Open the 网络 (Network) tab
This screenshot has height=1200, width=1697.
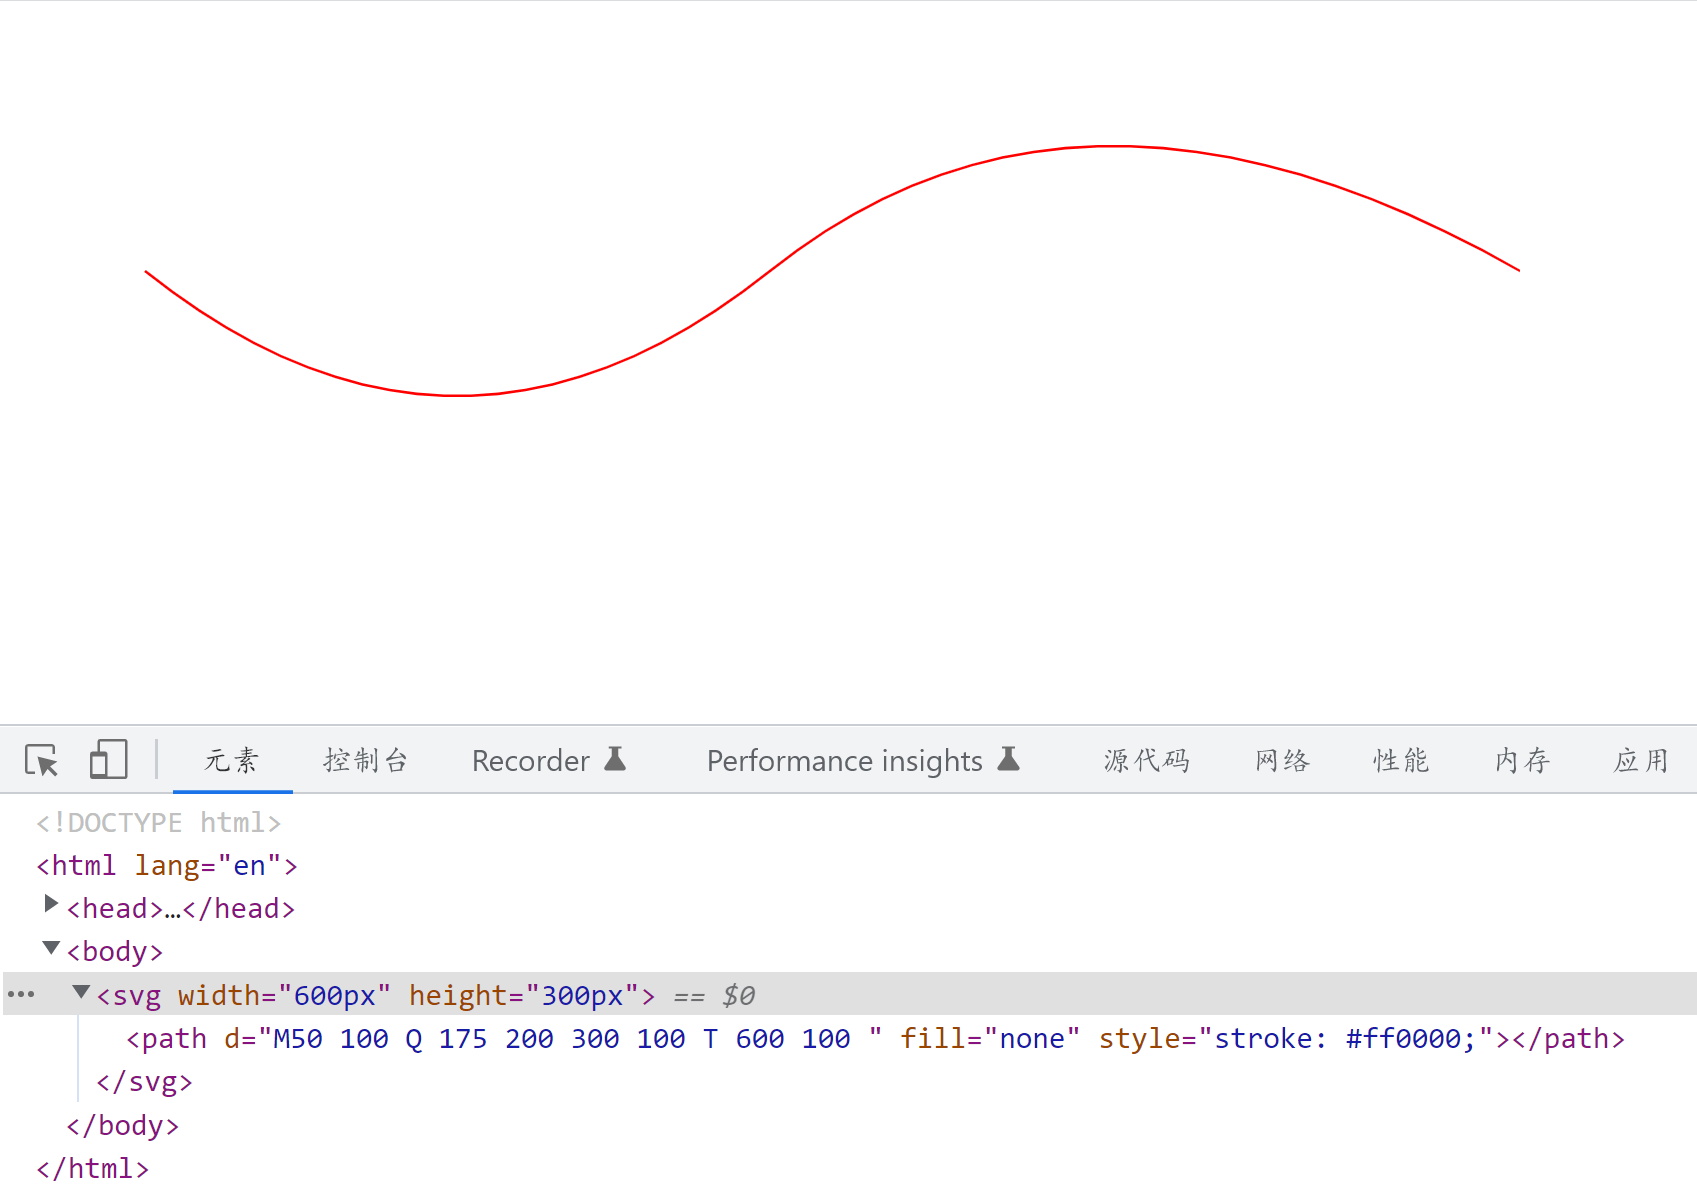coord(1283,760)
